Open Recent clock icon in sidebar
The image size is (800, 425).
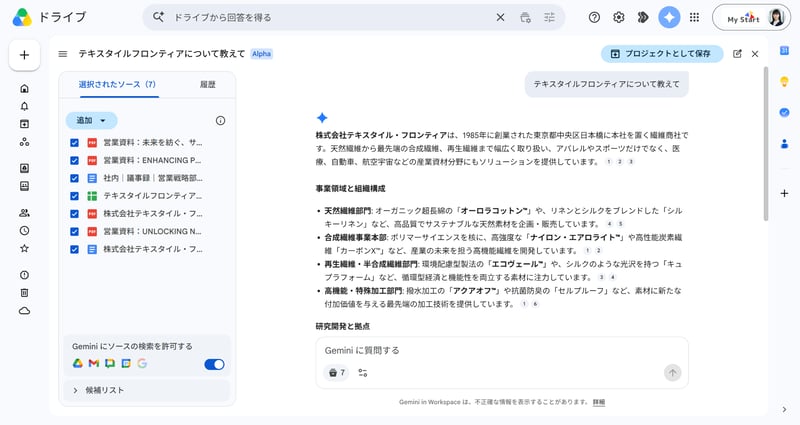(x=24, y=231)
